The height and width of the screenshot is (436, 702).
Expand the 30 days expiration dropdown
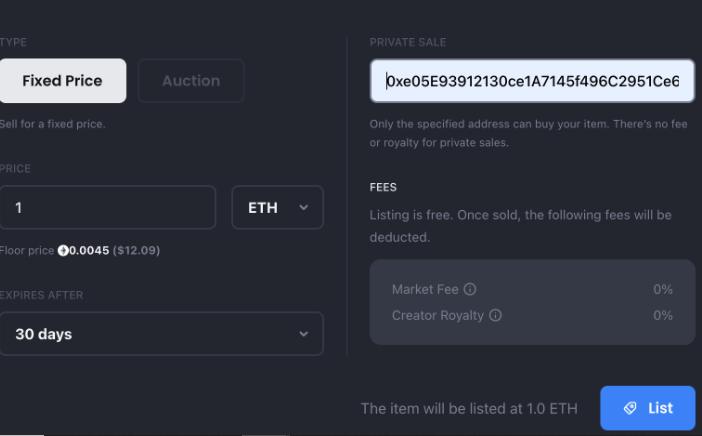[x=161, y=334]
